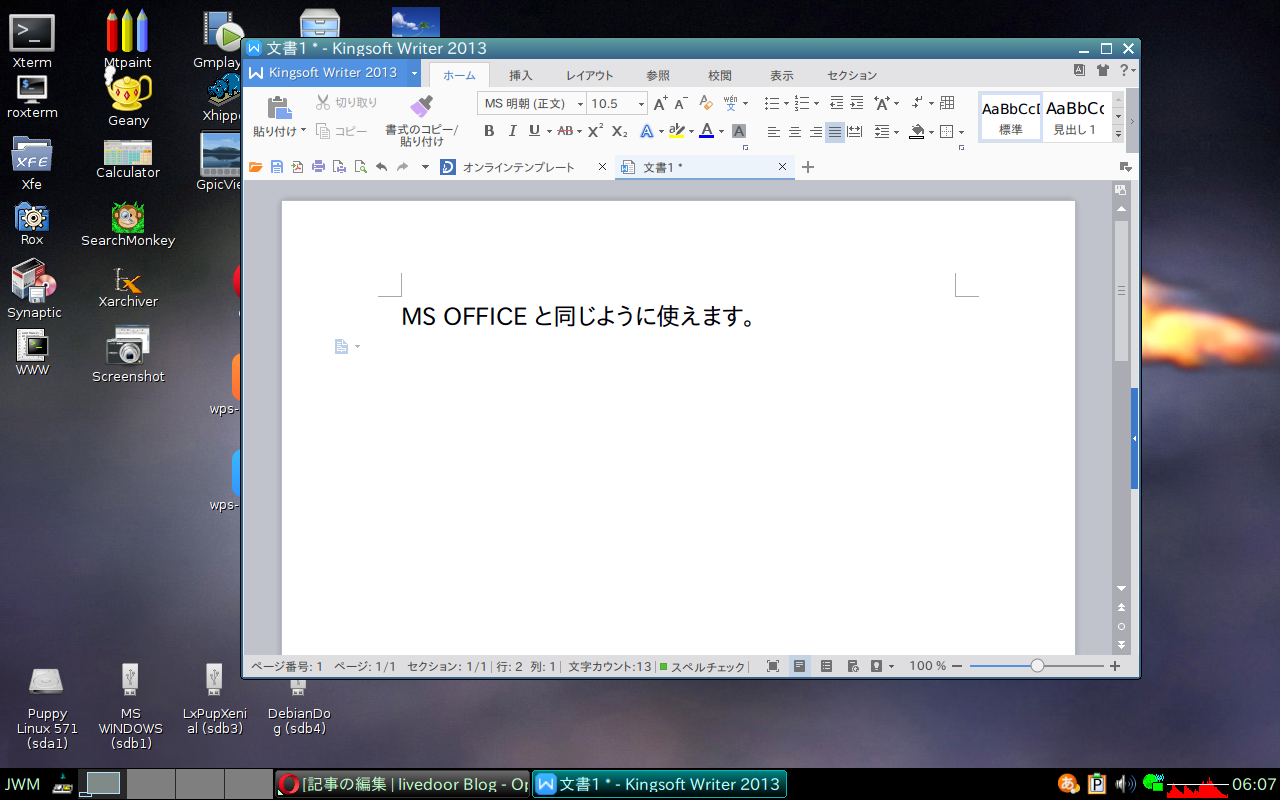Open the font name dropdown MS 明朝
1280x800 pixels.
580,104
